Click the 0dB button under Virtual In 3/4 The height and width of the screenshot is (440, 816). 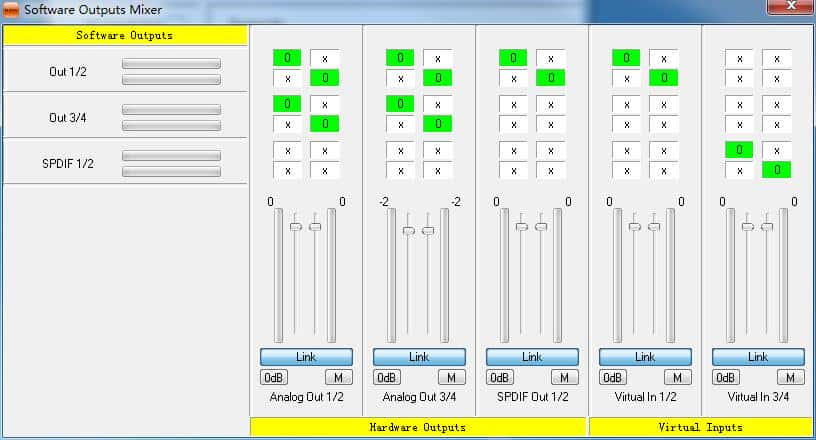[726, 377]
